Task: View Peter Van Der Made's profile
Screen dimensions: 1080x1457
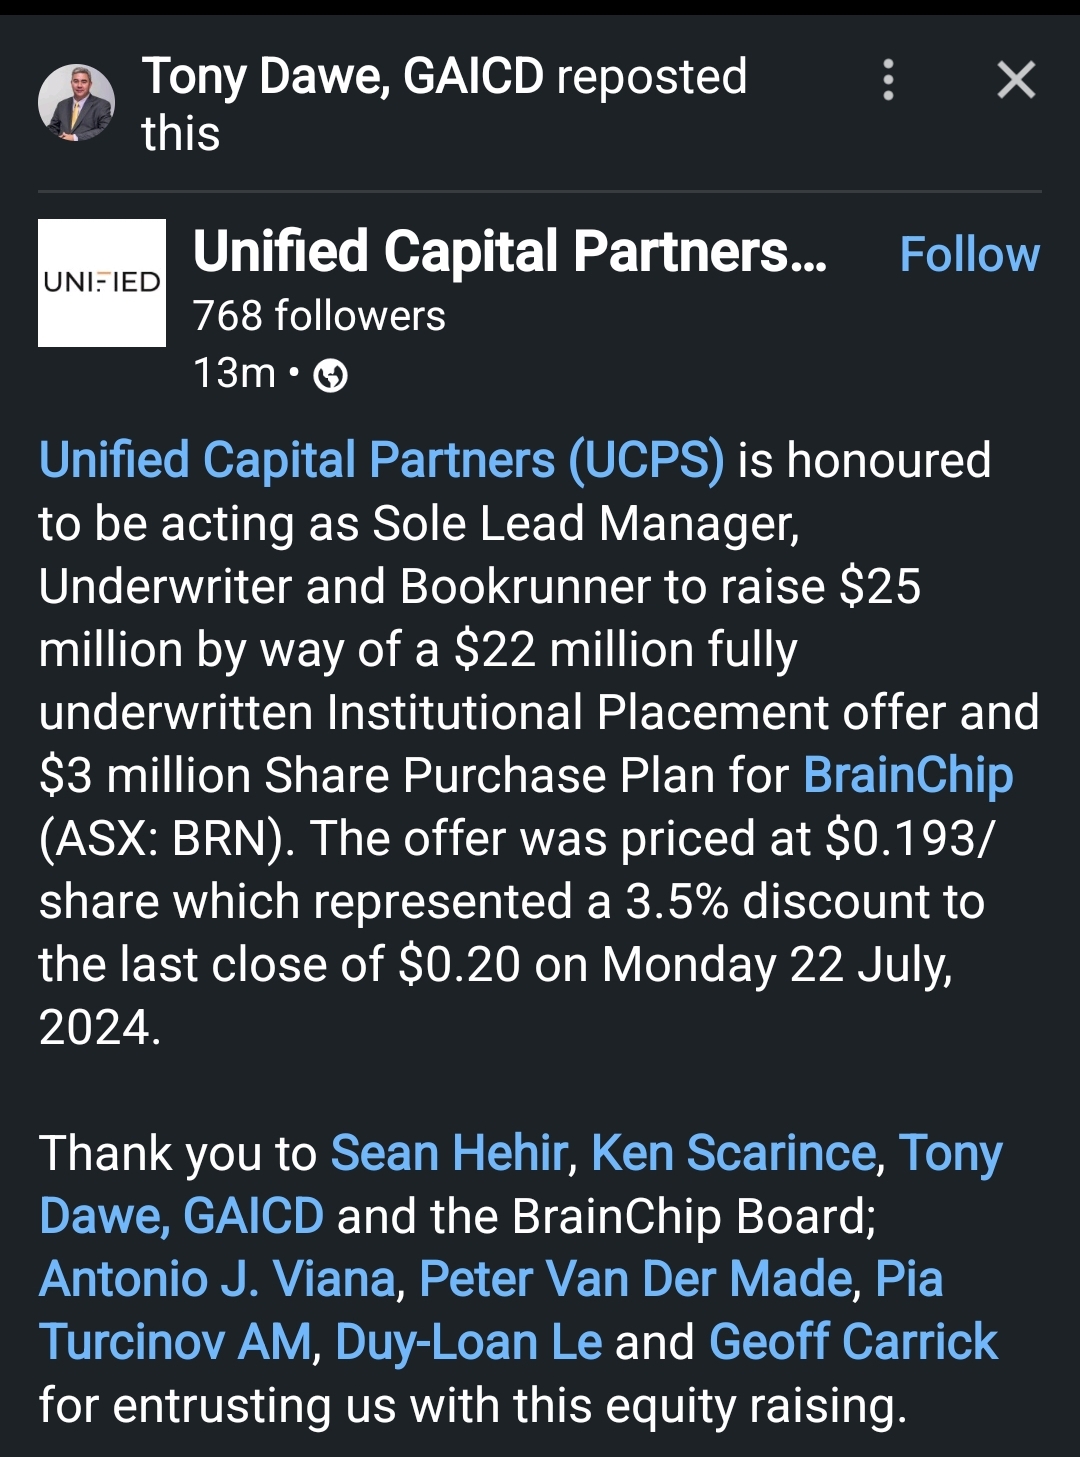Action: tap(635, 1279)
